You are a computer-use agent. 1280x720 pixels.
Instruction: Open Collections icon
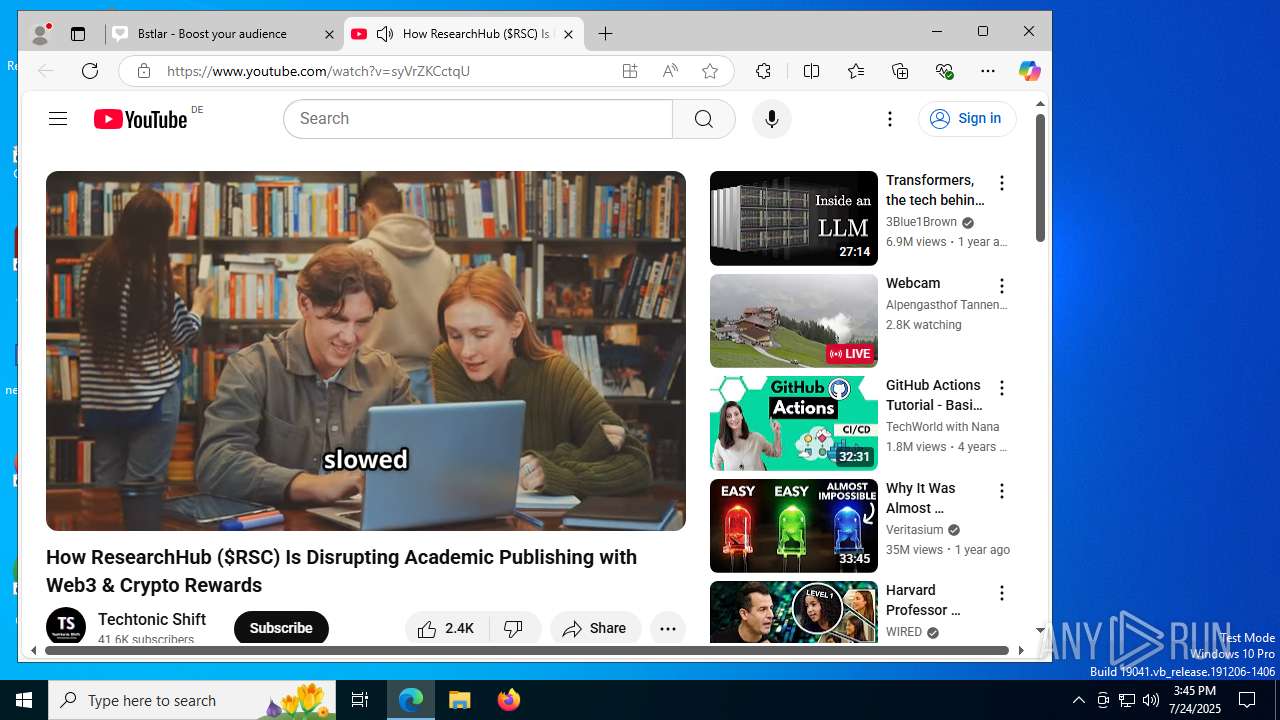pyautogui.click(x=900, y=71)
